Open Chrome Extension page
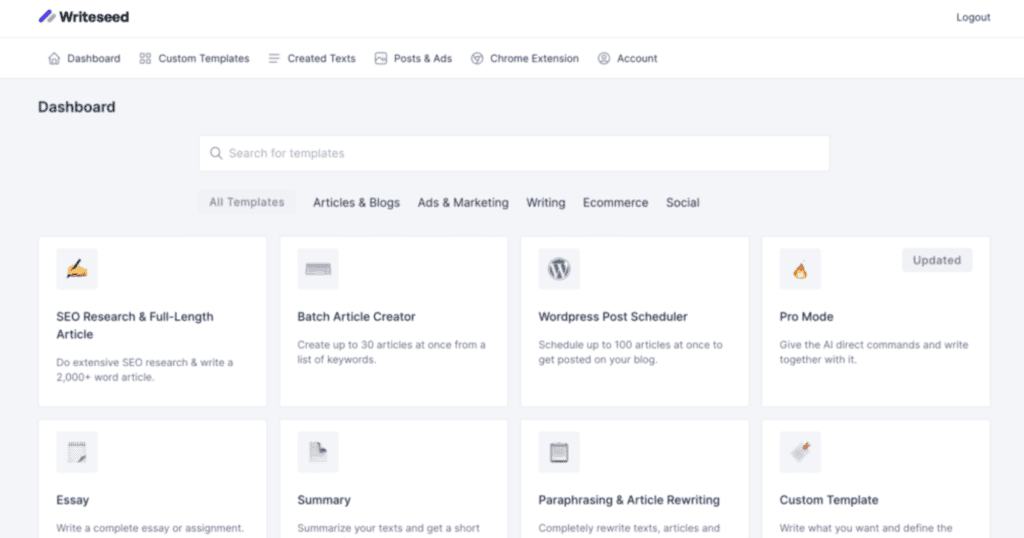Screen dimensions: 1024x538 pyautogui.click(x=525, y=59)
